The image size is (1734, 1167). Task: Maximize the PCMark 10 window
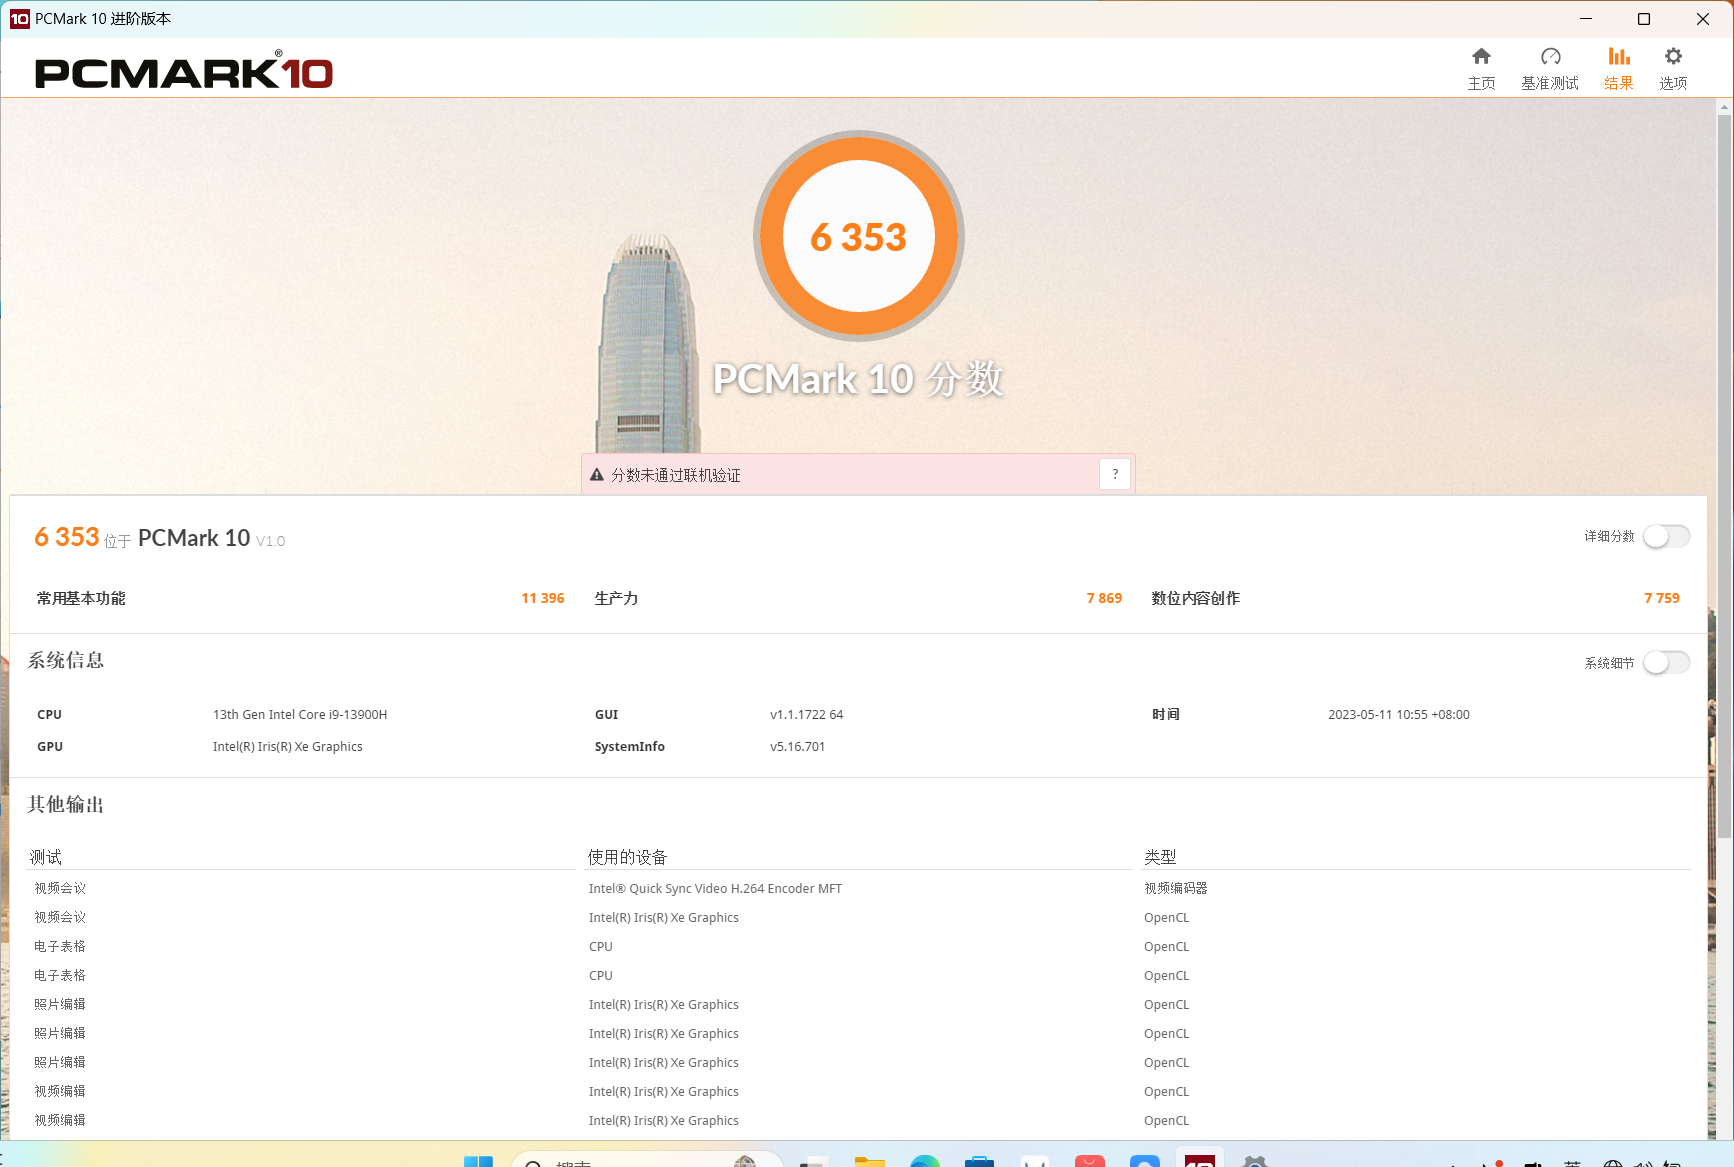tap(1644, 19)
